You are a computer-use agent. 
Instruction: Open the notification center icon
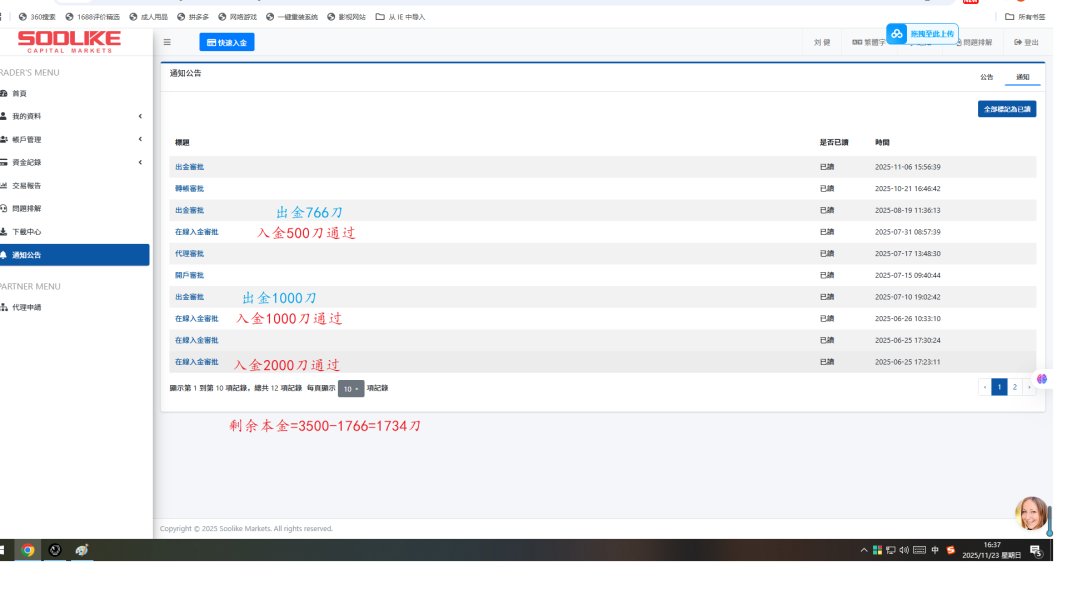point(1036,550)
